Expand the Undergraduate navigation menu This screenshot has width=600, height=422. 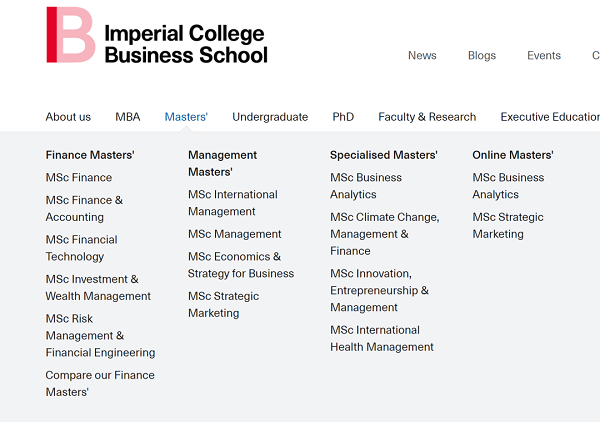pos(270,117)
